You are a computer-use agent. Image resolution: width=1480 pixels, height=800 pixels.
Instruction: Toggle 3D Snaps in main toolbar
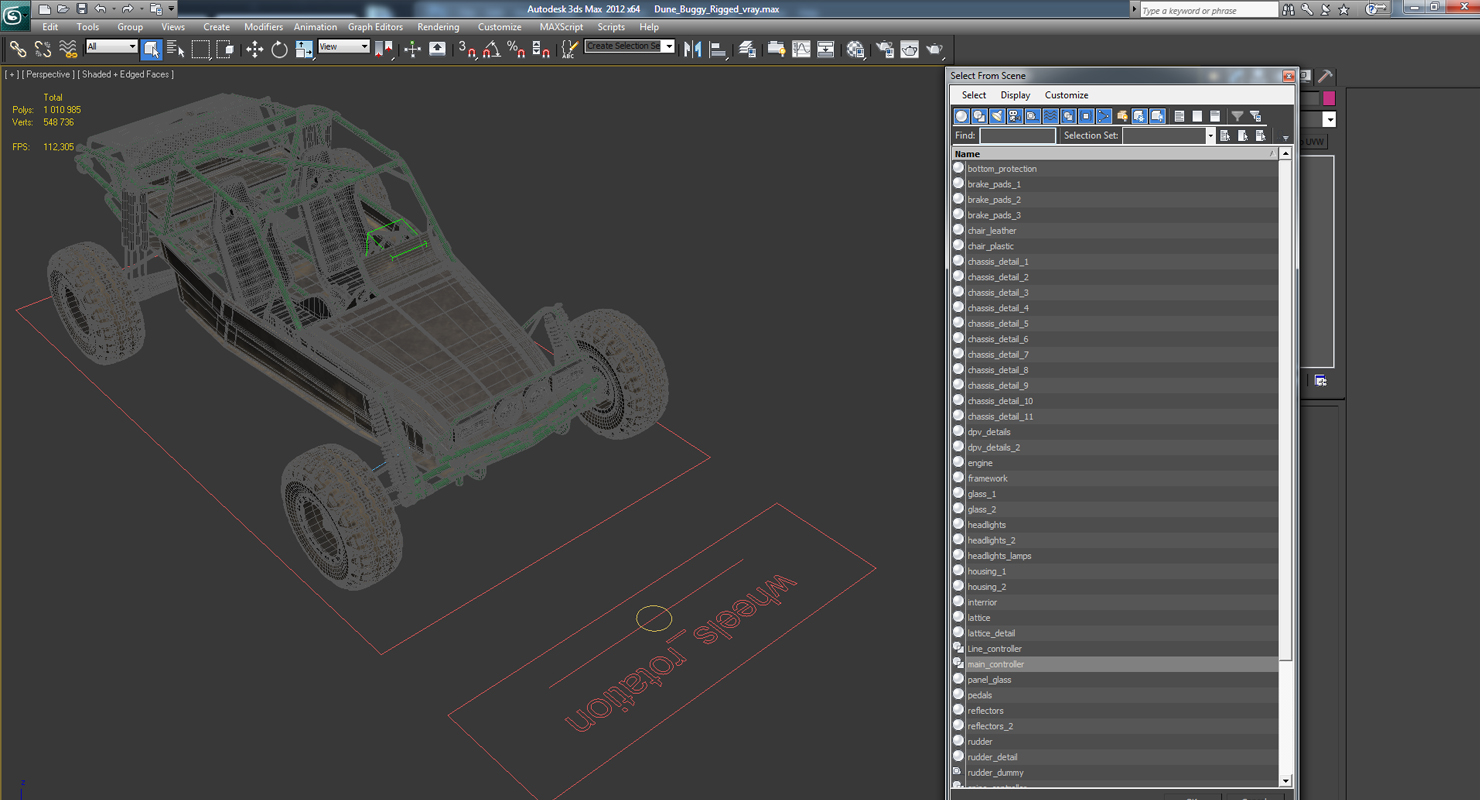(467, 49)
